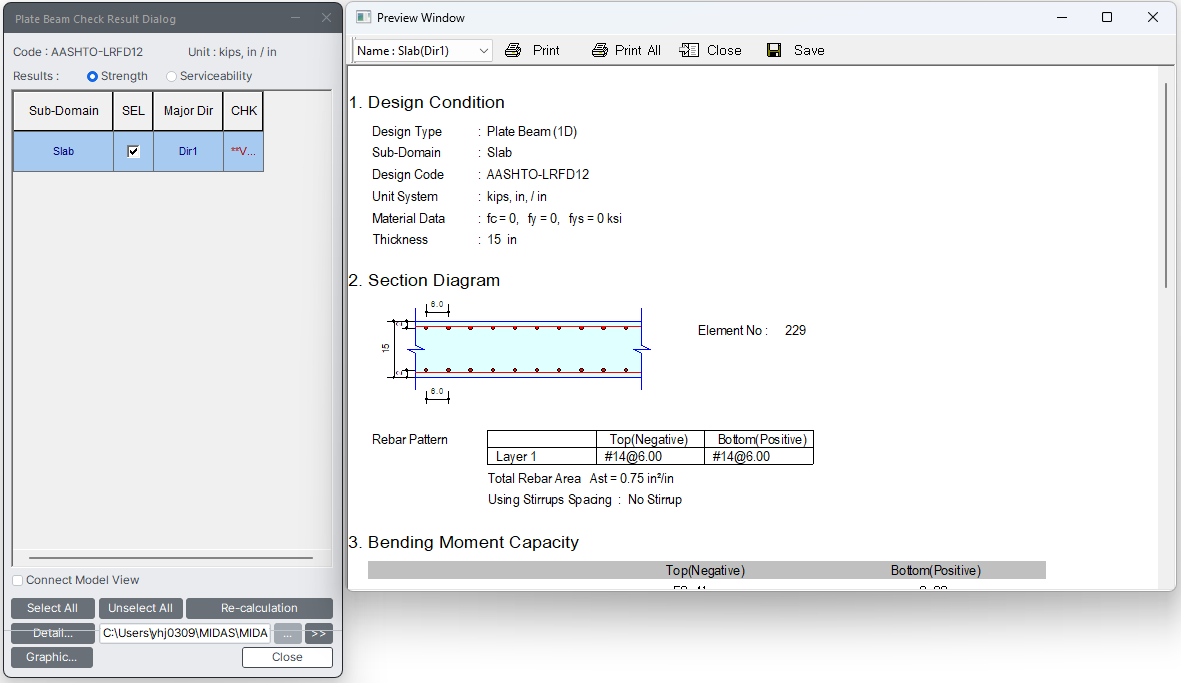This screenshot has height=683, width=1181.
Task: Click the Close icon in Preview toolbar
Action: [x=689, y=50]
